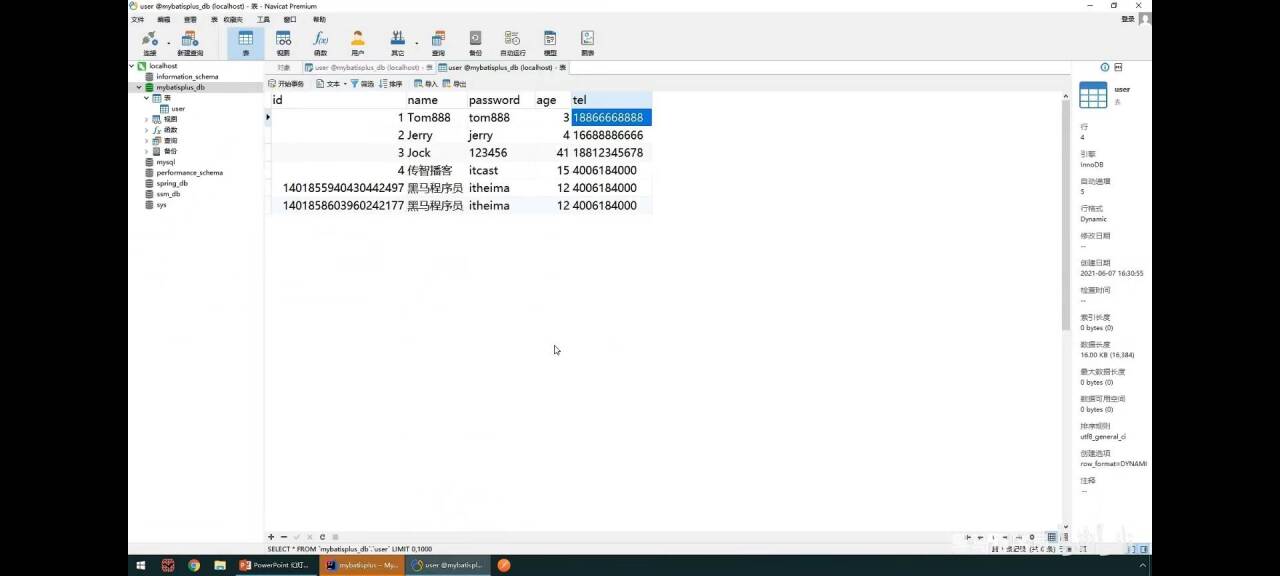Collapse the mybatisplus_db database node
Viewport: 1280px width, 576px height.
[x=139, y=87]
